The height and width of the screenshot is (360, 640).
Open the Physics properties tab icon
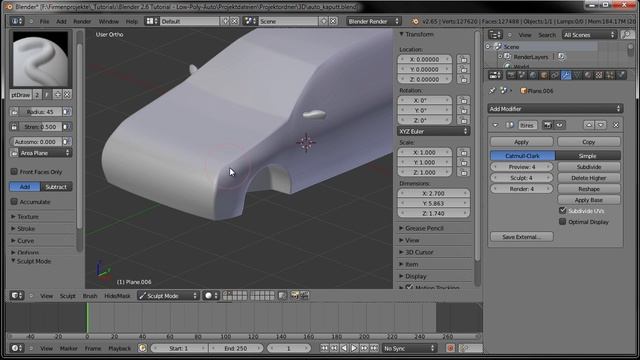pos(621,75)
